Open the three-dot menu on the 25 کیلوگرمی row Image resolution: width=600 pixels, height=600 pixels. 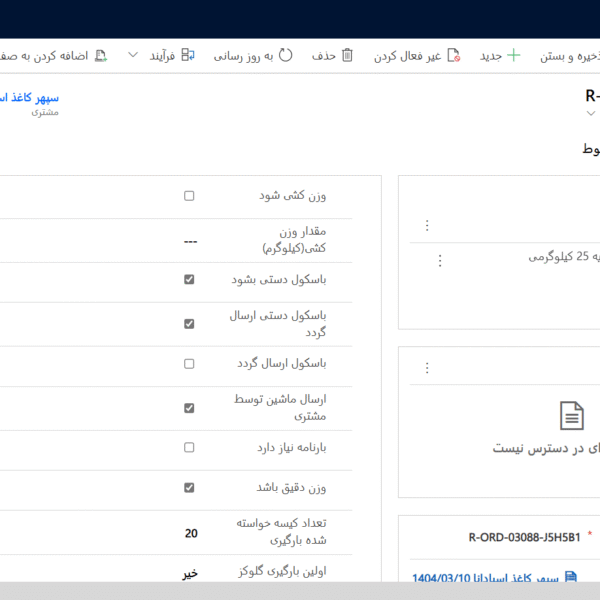(438, 260)
